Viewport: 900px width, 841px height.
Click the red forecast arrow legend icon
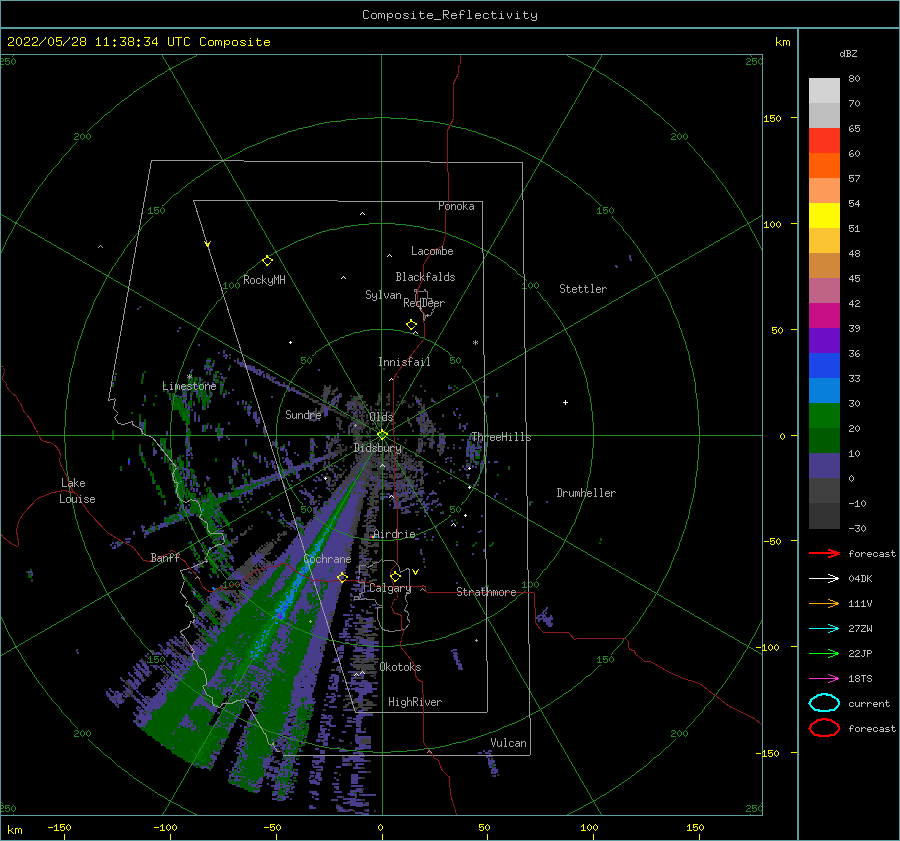tap(824, 553)
